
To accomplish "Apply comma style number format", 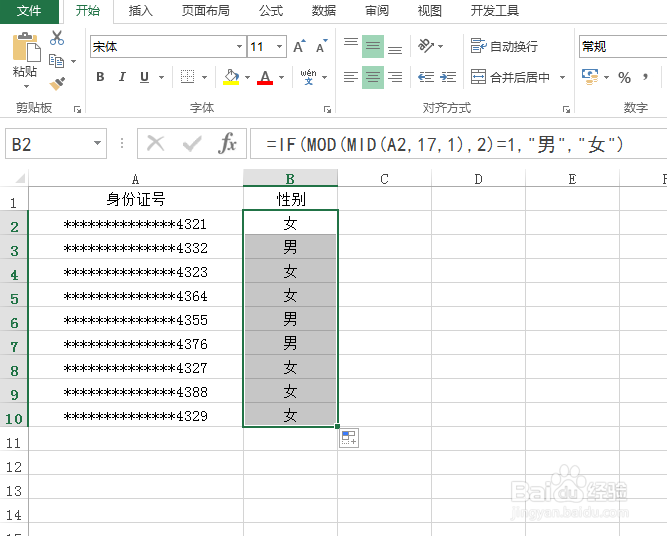I will coord(646,77).
